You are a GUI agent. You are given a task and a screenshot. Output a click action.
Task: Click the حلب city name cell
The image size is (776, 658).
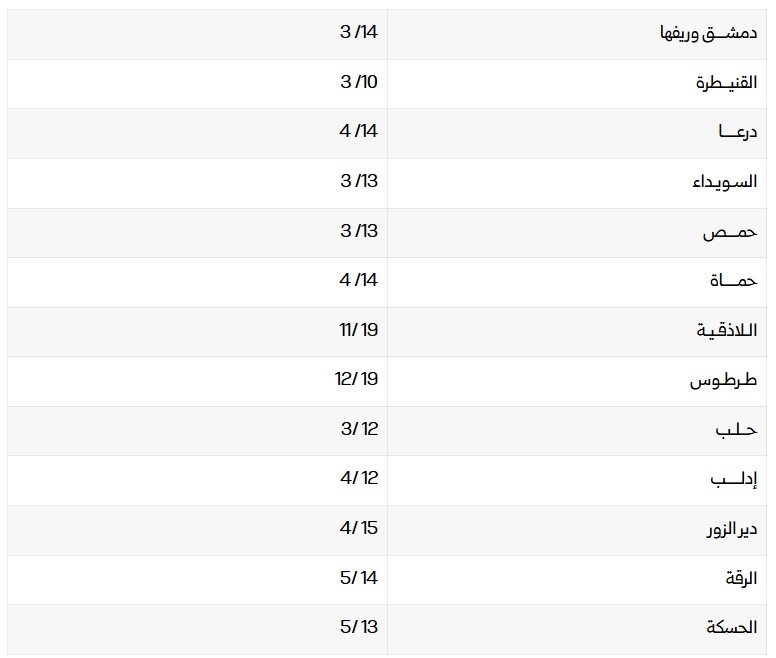[x=736, y=430]
